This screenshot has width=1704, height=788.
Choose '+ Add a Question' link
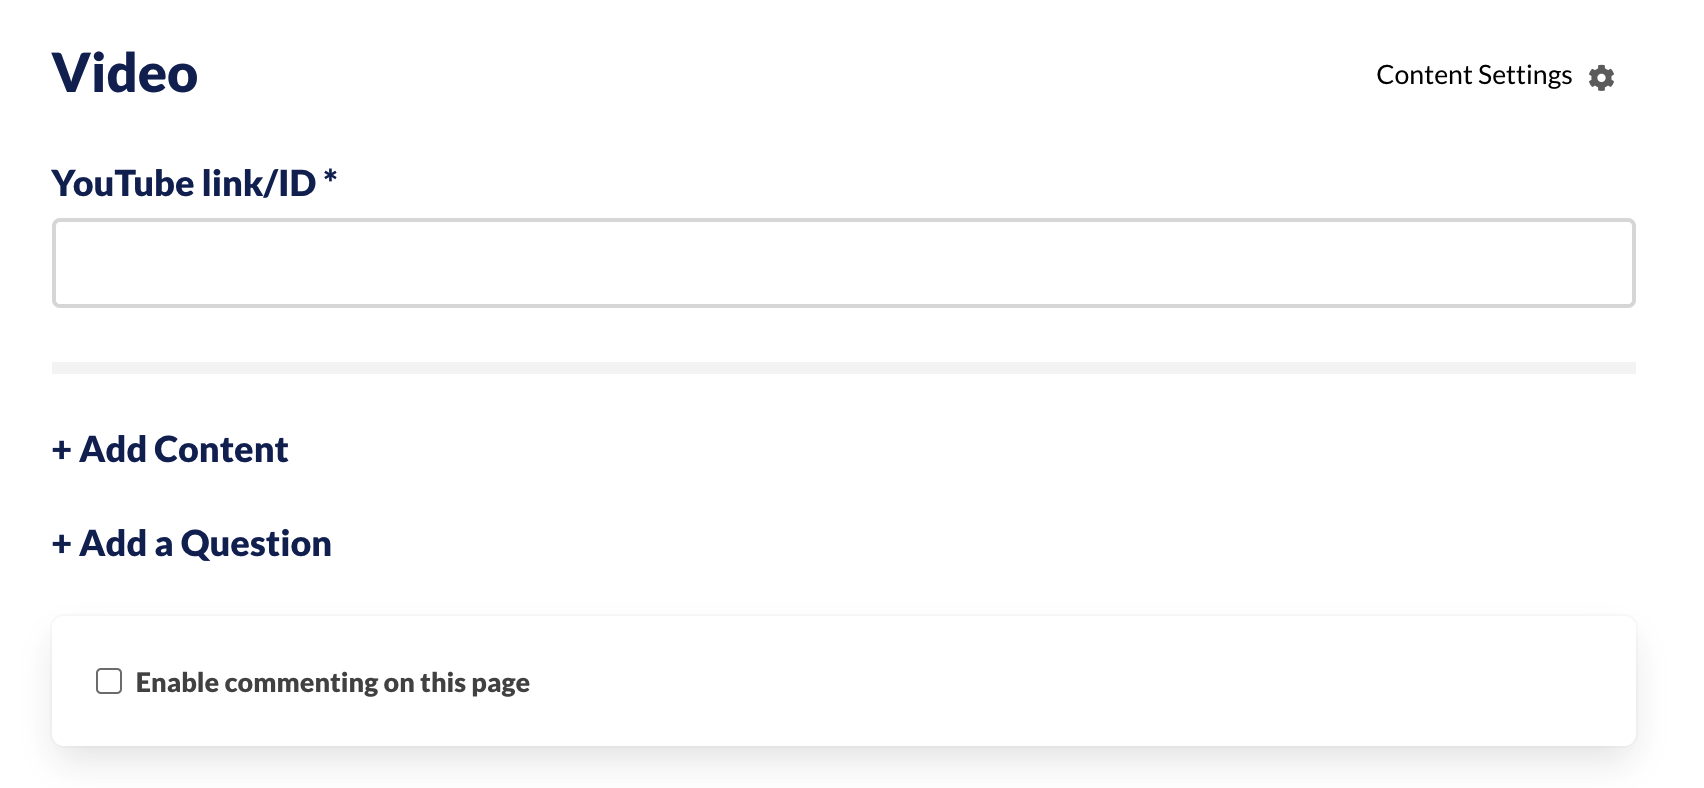coord(191,544)
